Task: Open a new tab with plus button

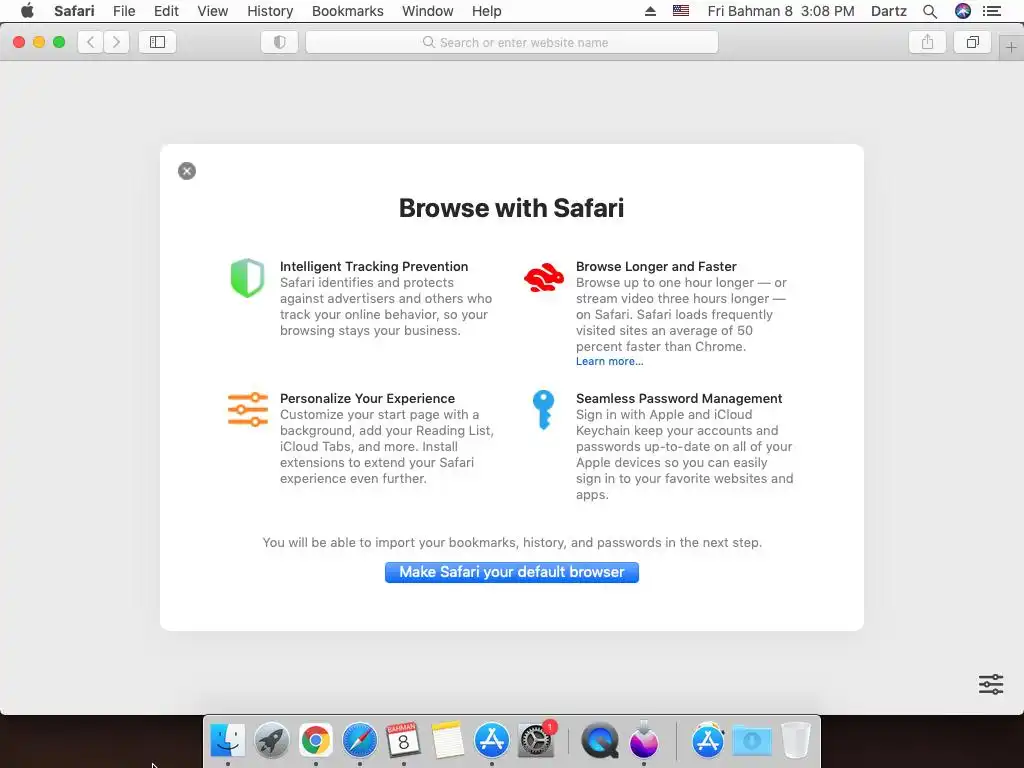Action: (1011, 48)
